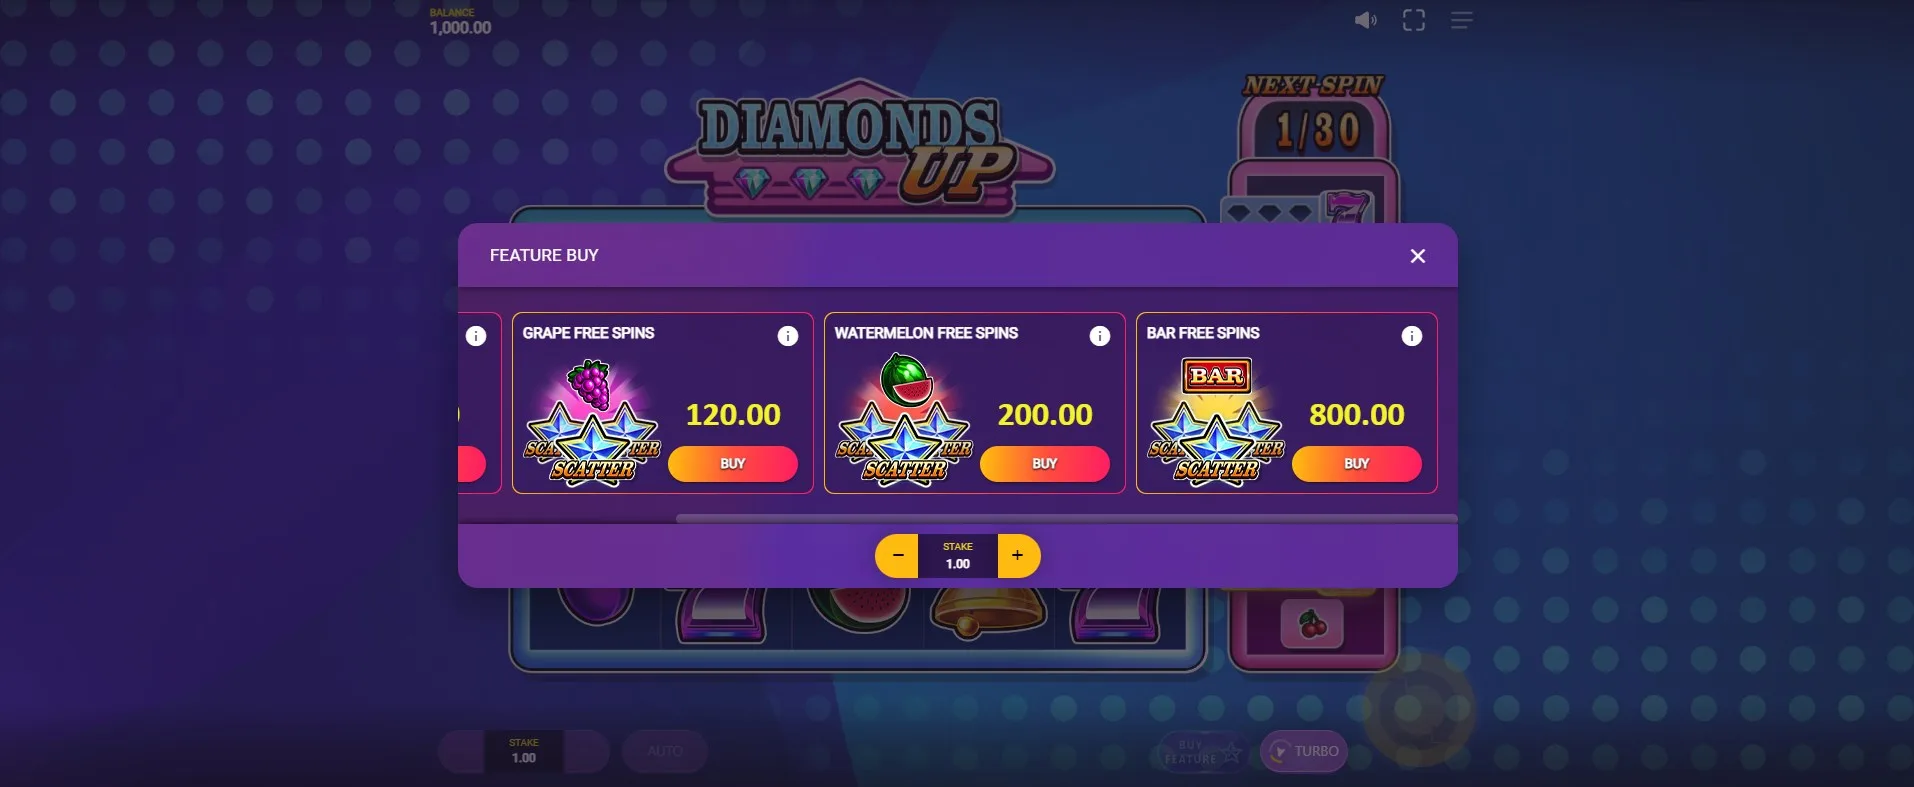Show info for Grape Free Spins
Screen dimensions: 1914x787
coord(788,336)
